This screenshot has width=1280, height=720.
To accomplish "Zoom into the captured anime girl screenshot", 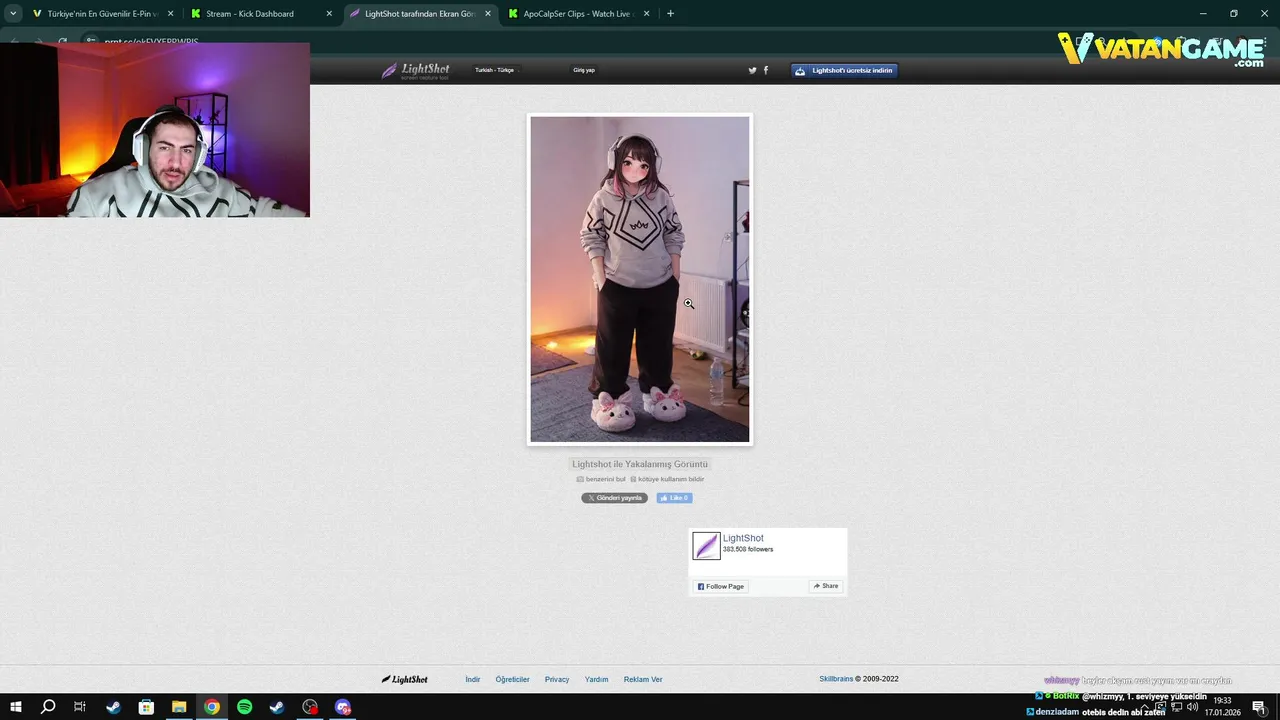I will (640, 279).
